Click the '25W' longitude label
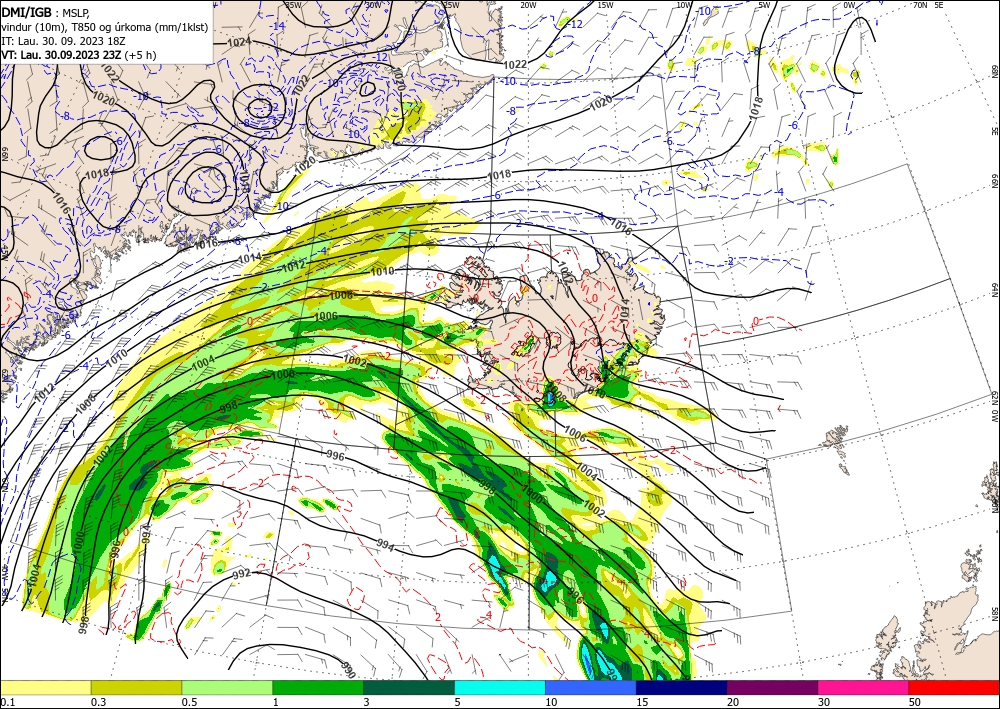Image resolution: width=1000 pixels, height=709 pixels. pyautogui.click(x=452, y=5)
